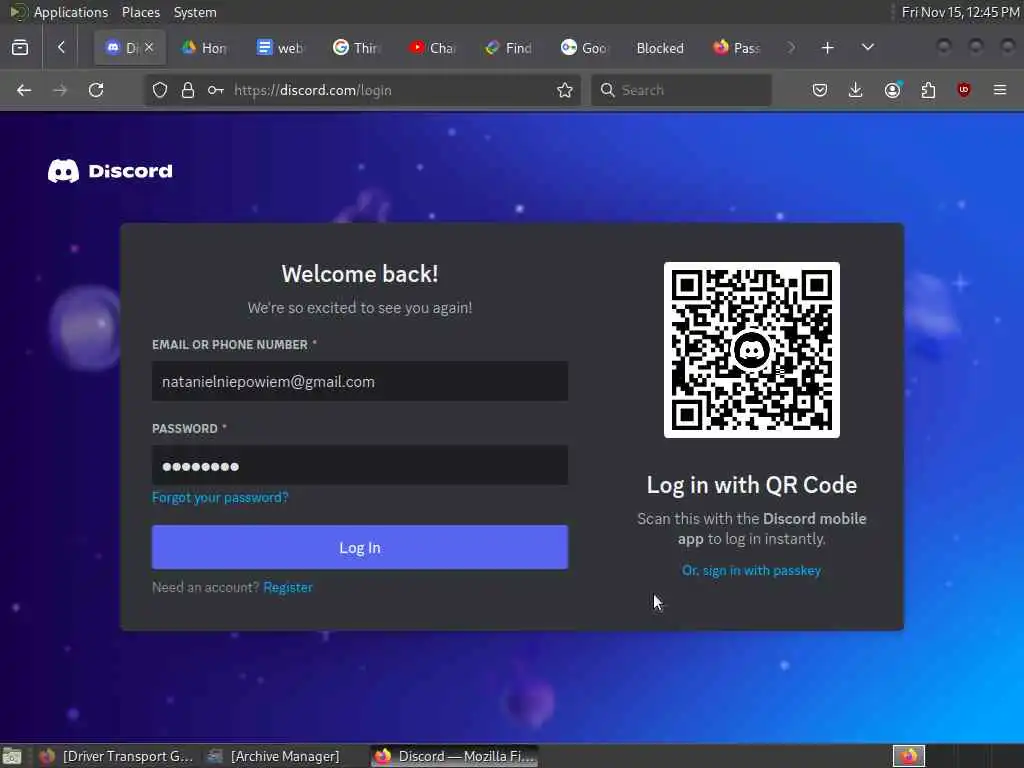
Task: Click the uBlock Origin icon
Action: point(964,90)
